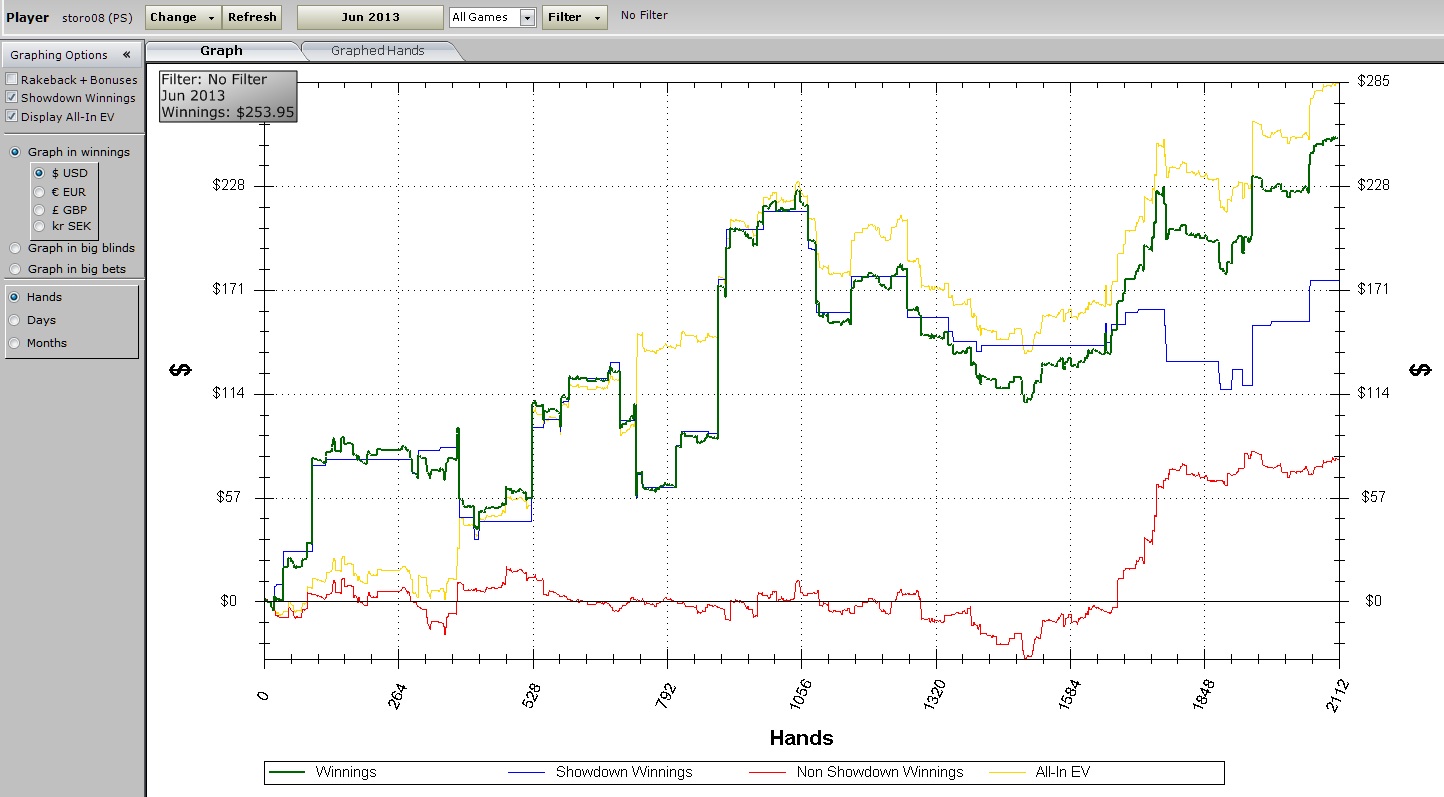Collapse the Graphing Options panel
1444x797 pixels.
pyautogui.click(x=127, y=55)
